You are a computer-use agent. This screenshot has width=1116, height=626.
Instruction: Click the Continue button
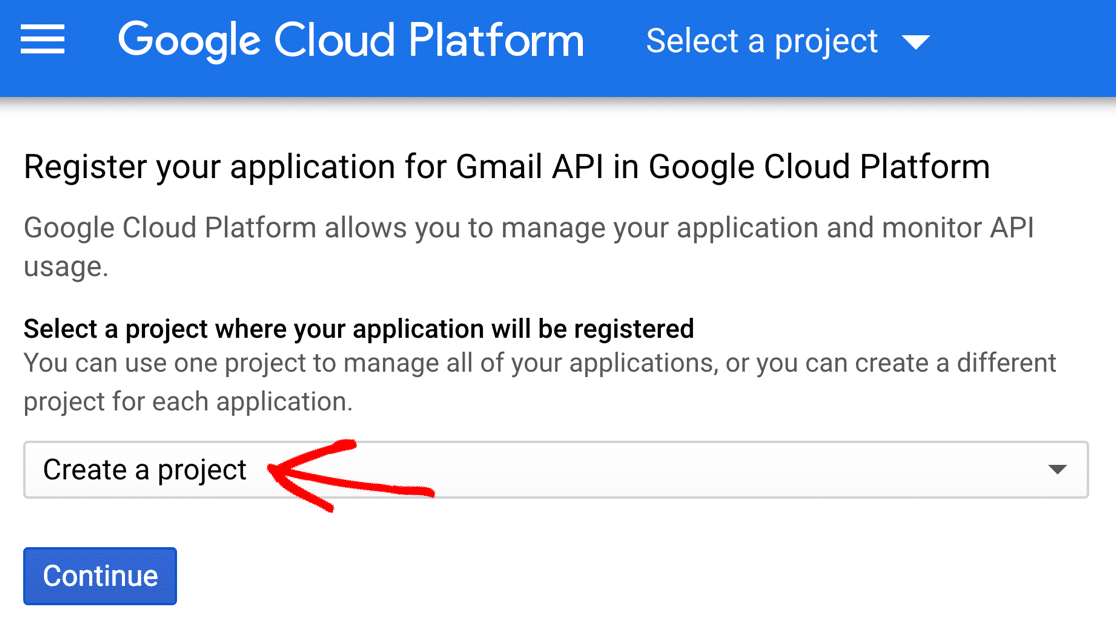(x=100, y=576)
